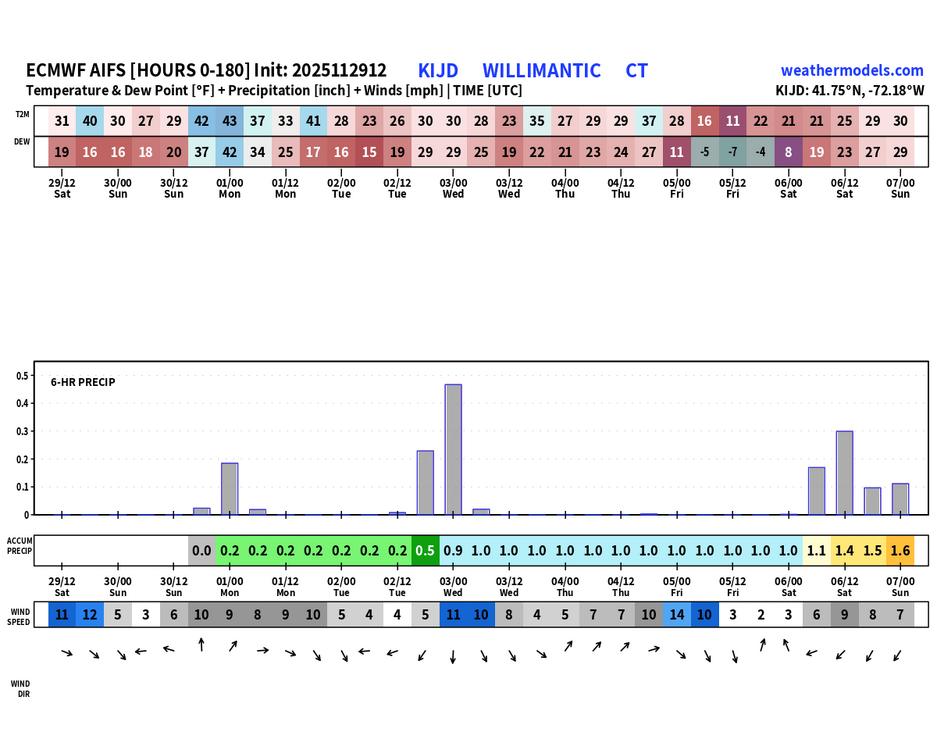Open the weathermodels.com link
The width and height of the screenshot is (937, 750).
852,70
